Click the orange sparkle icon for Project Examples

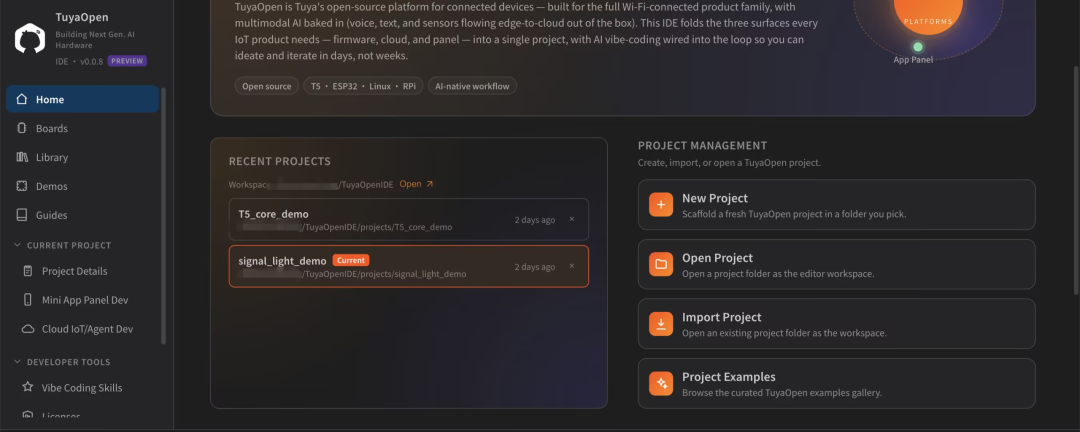(x=661, y=383)
